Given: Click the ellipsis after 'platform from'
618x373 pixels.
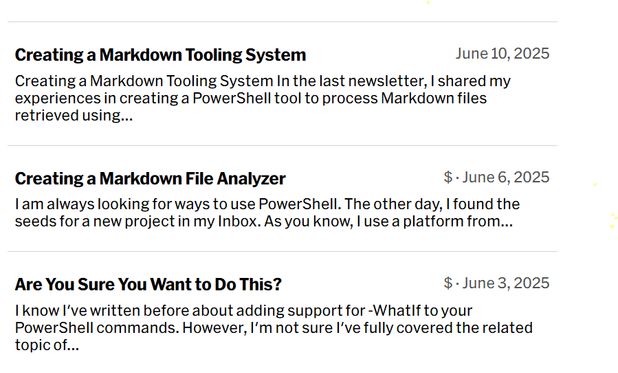Looking at the screenshot, I should tap(506, 224).
